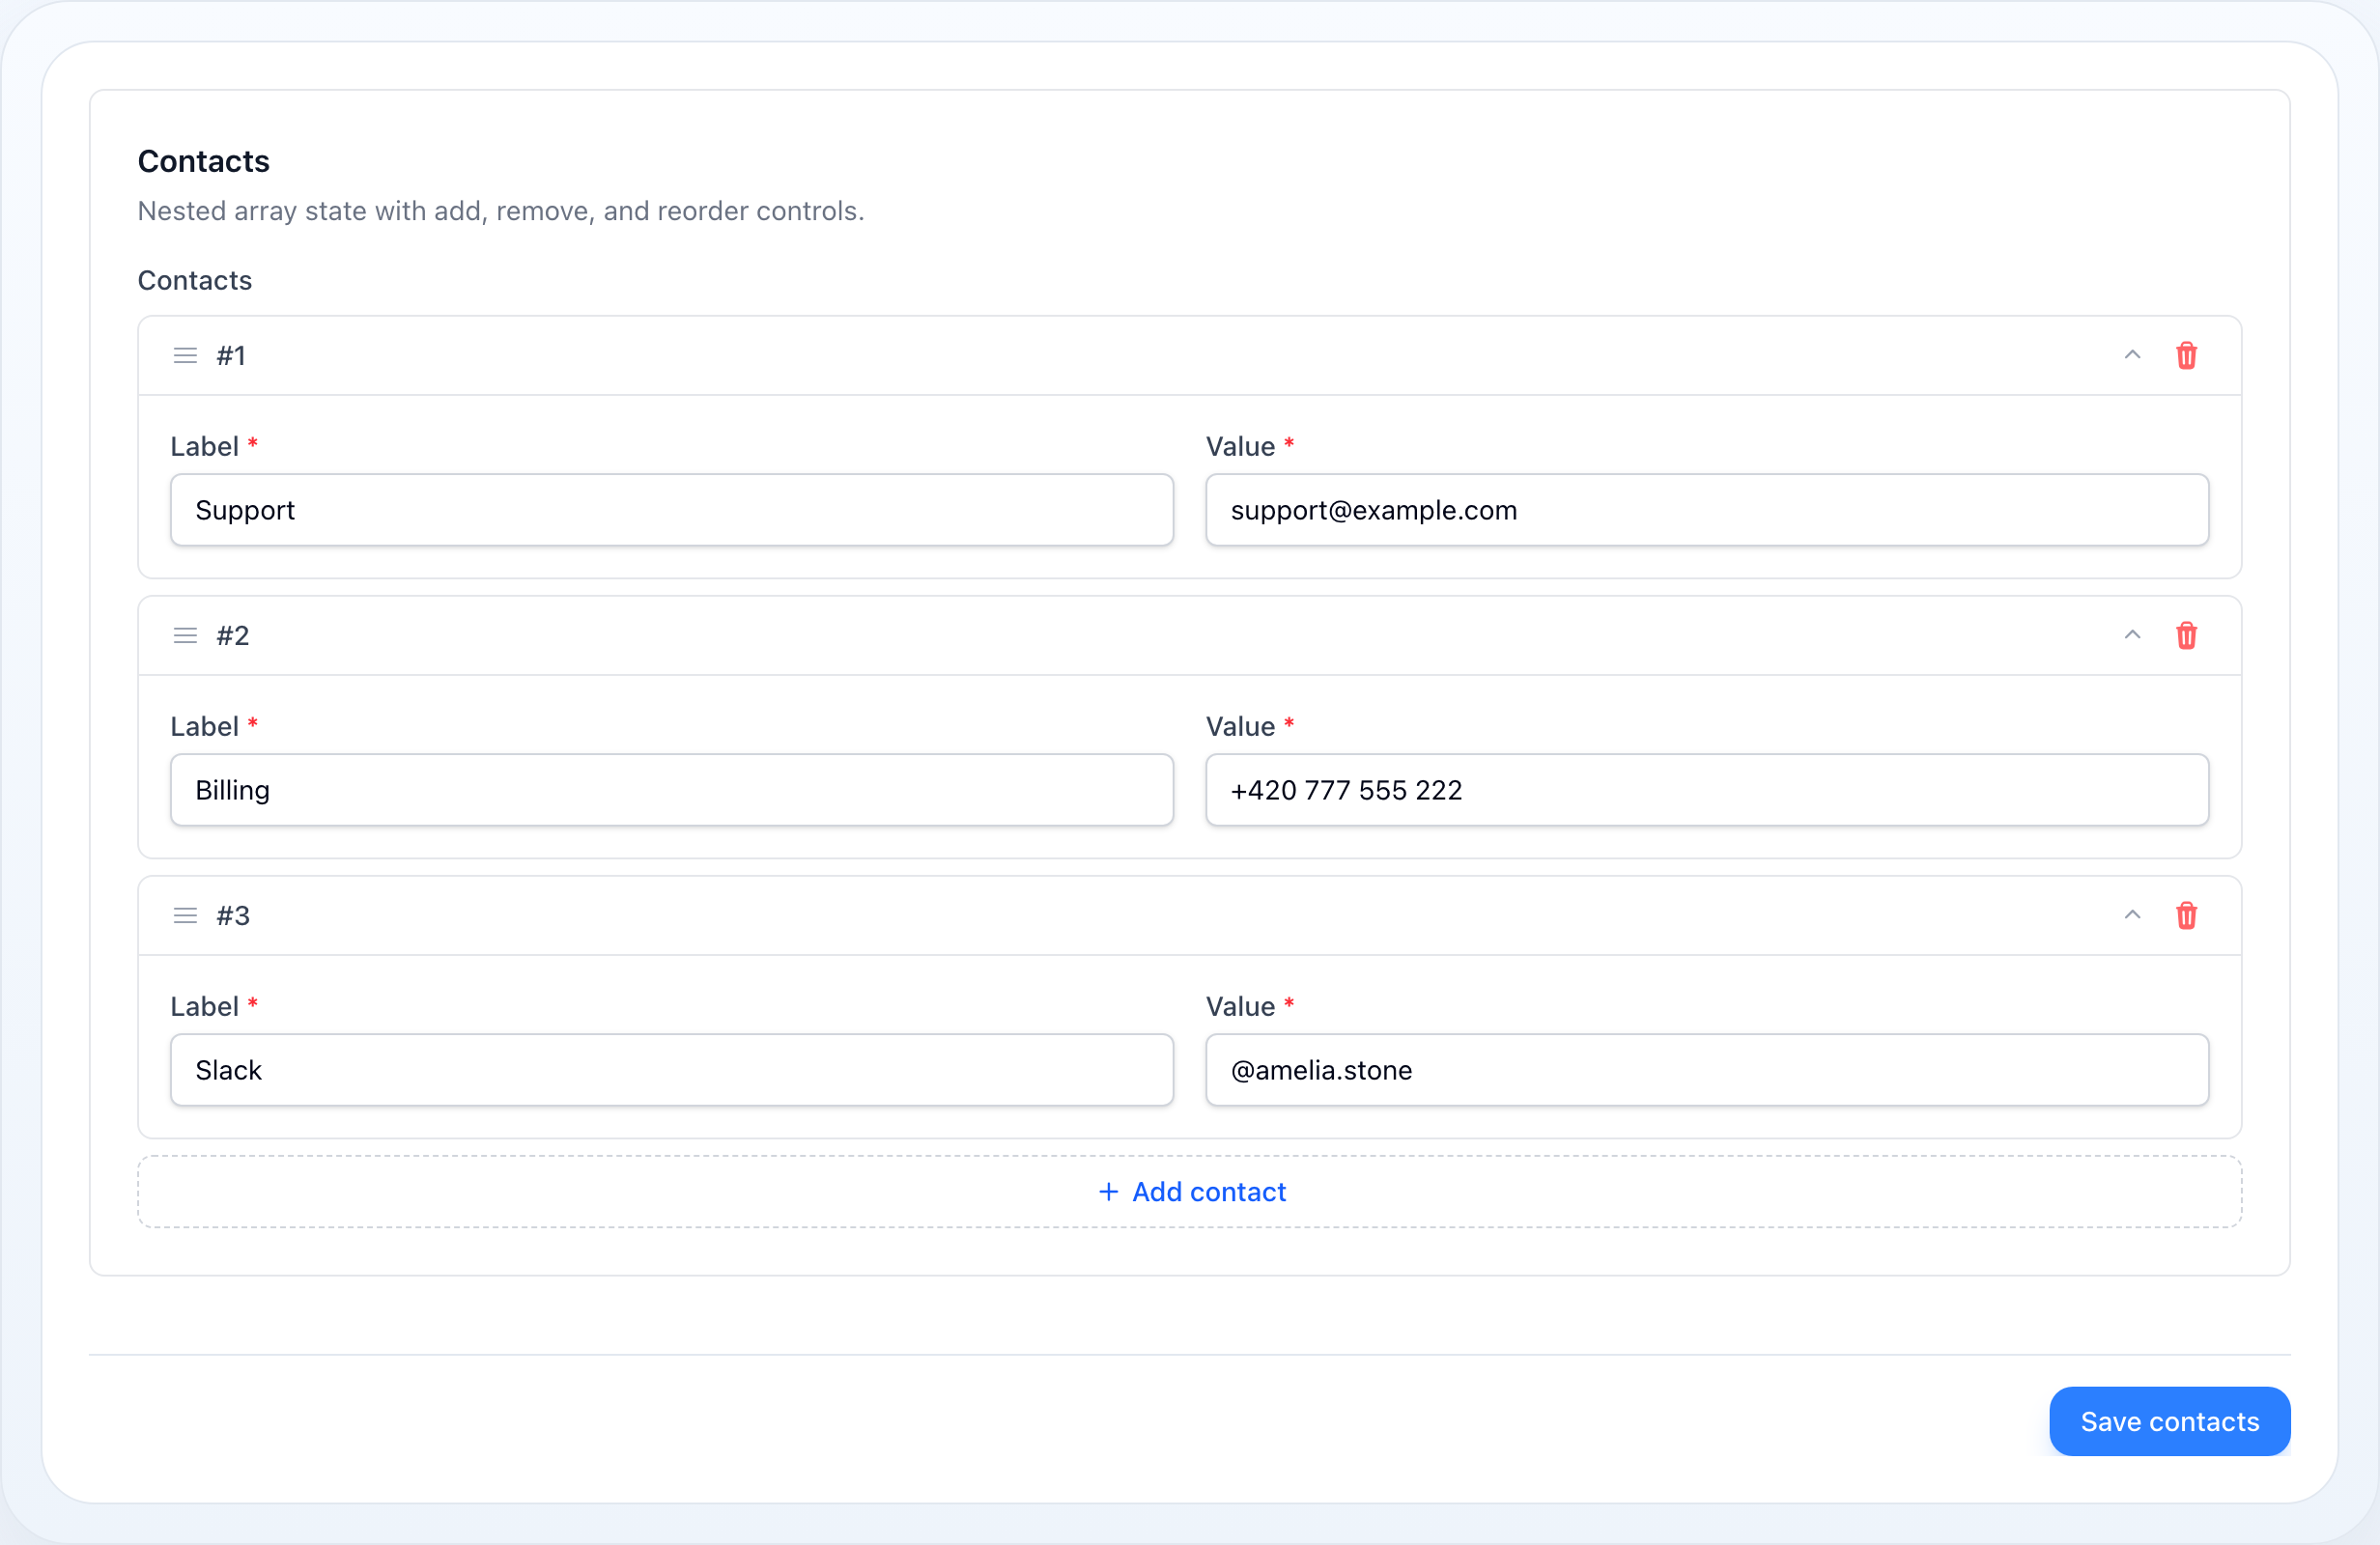2380x1545 pixels.
Task: Grab the drag handle of contact #1
Action: click(185, 356)
